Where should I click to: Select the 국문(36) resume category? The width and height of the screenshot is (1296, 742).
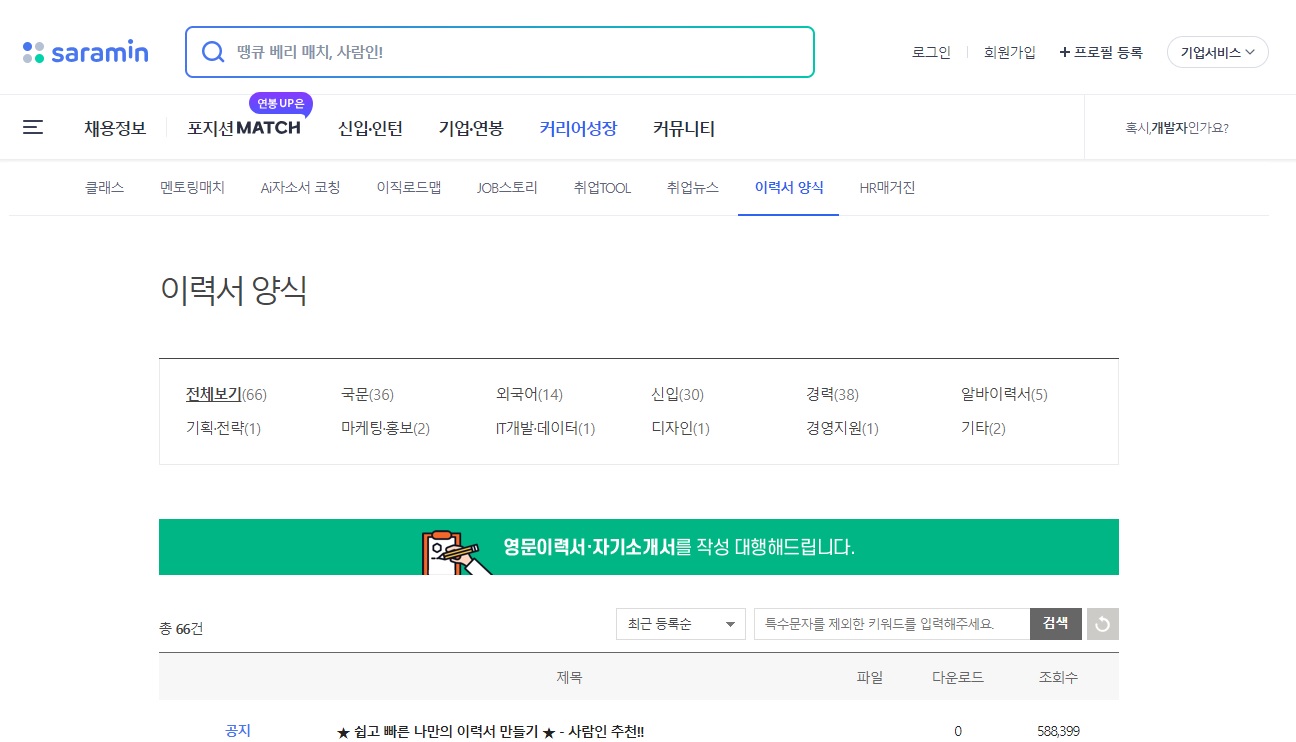coord(367,394)
